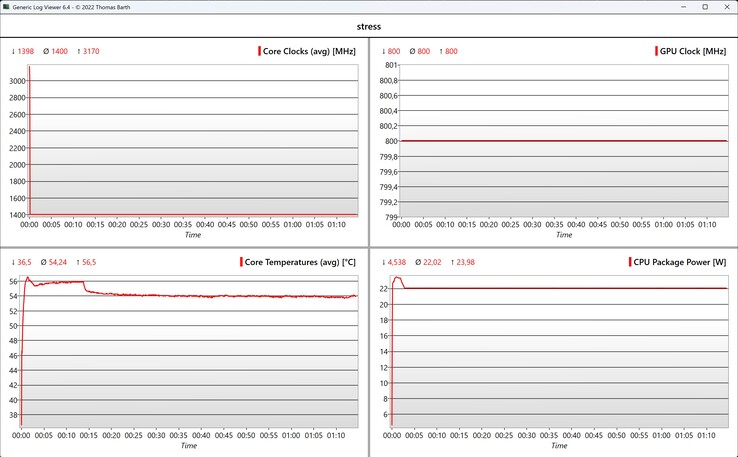Click the 799,2 y-axis tick in GPU Clock chart
This screenshot has width=738, height=457.
coord(388,202)
